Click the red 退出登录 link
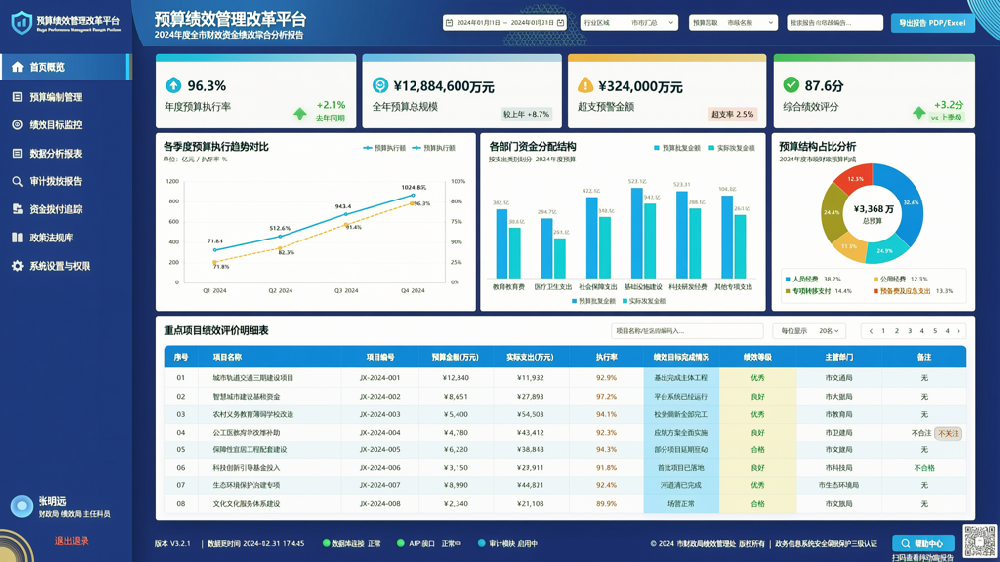The width and height of the screenshot is (1000, 562). point(71,541)
